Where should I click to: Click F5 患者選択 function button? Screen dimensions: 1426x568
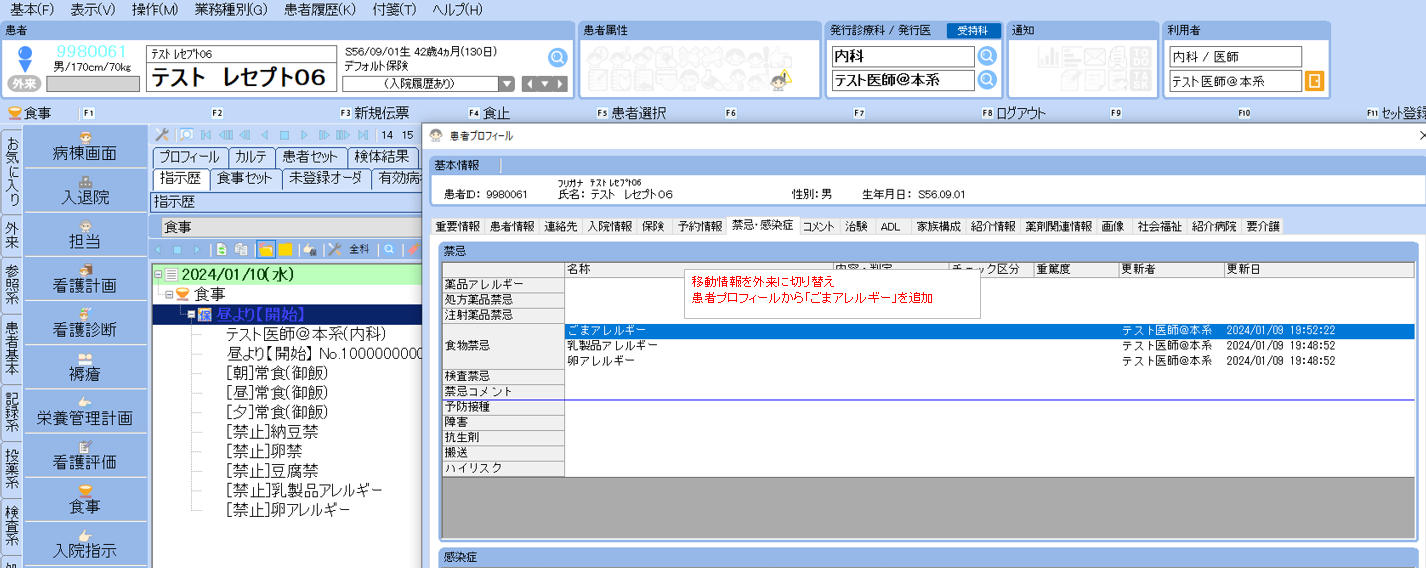(x=631, y=113)
